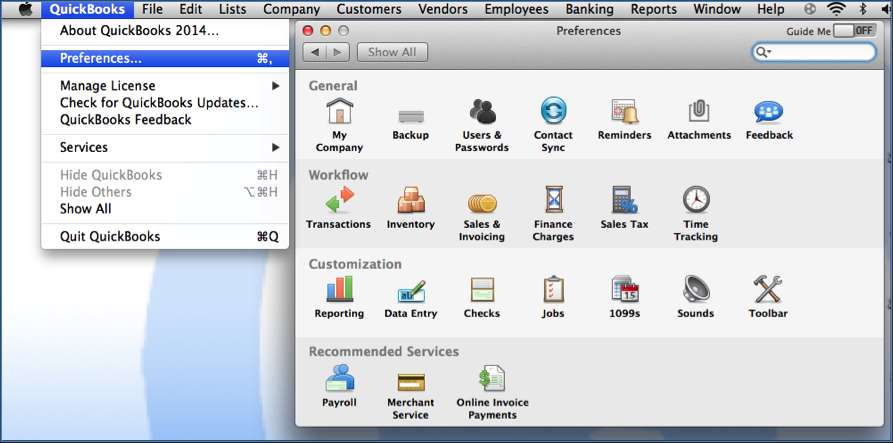
Task: Open the Reminders preferences
Action: click(624, 118)
